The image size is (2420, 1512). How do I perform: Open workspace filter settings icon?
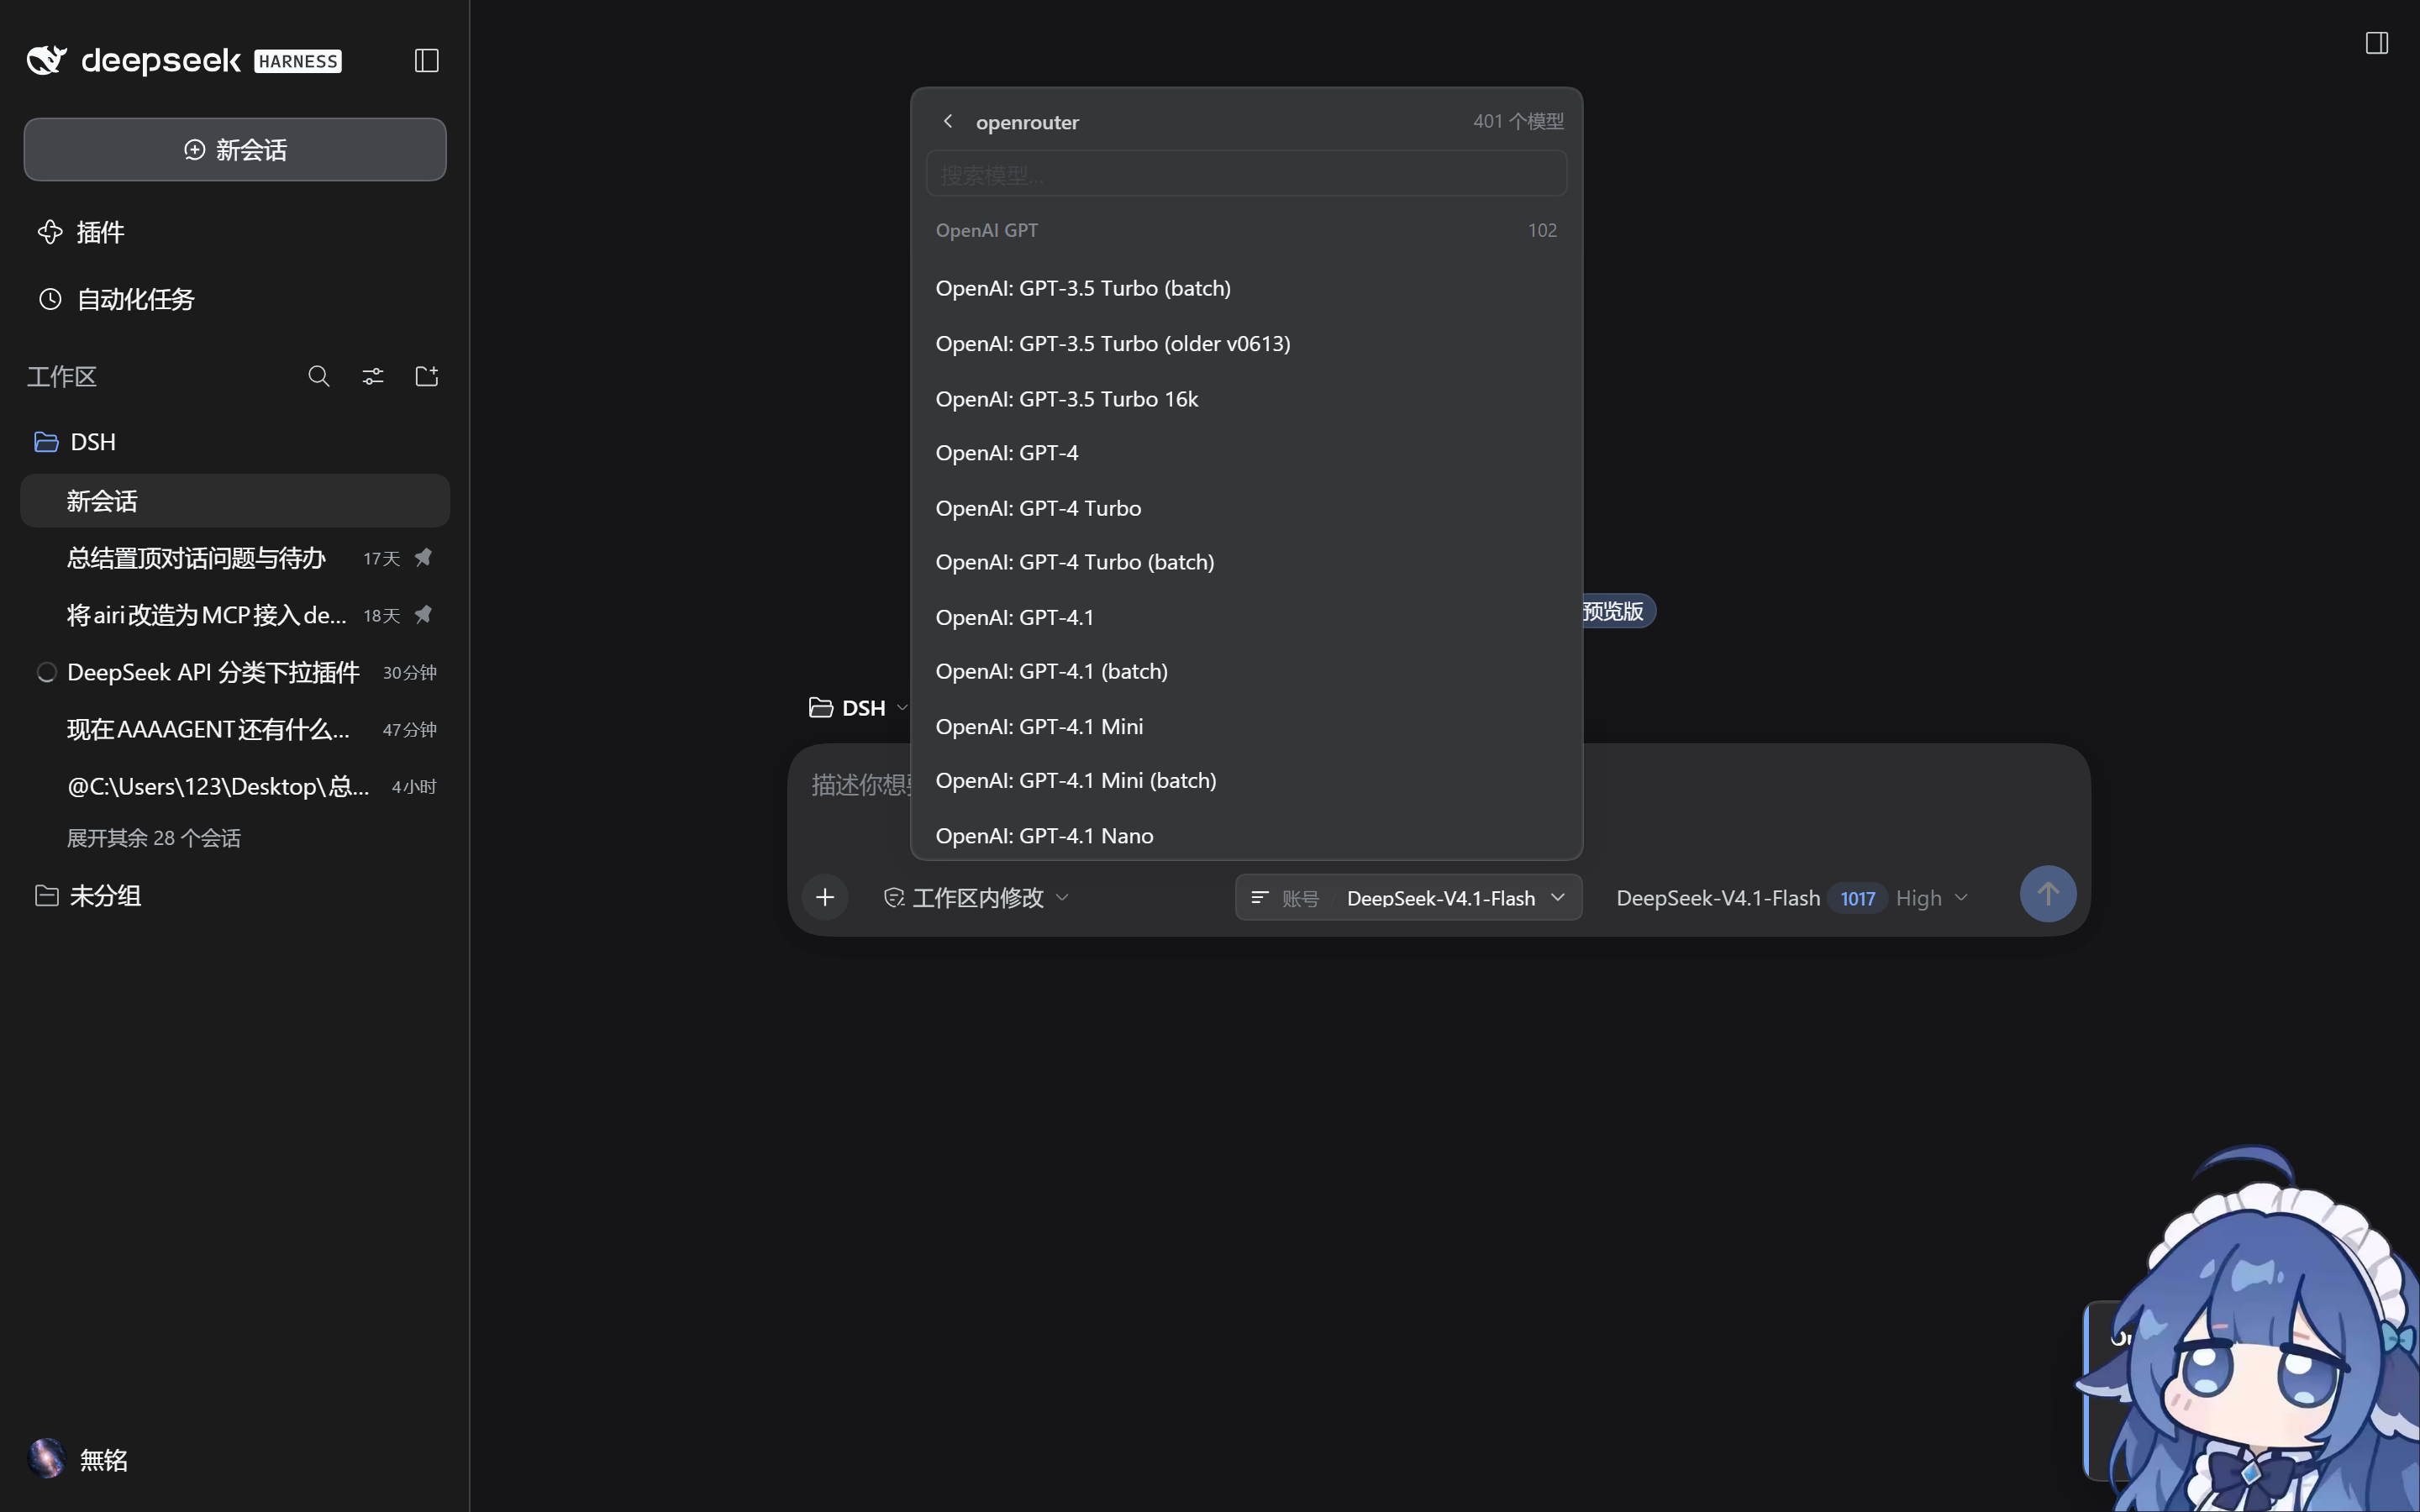(373, 376)
